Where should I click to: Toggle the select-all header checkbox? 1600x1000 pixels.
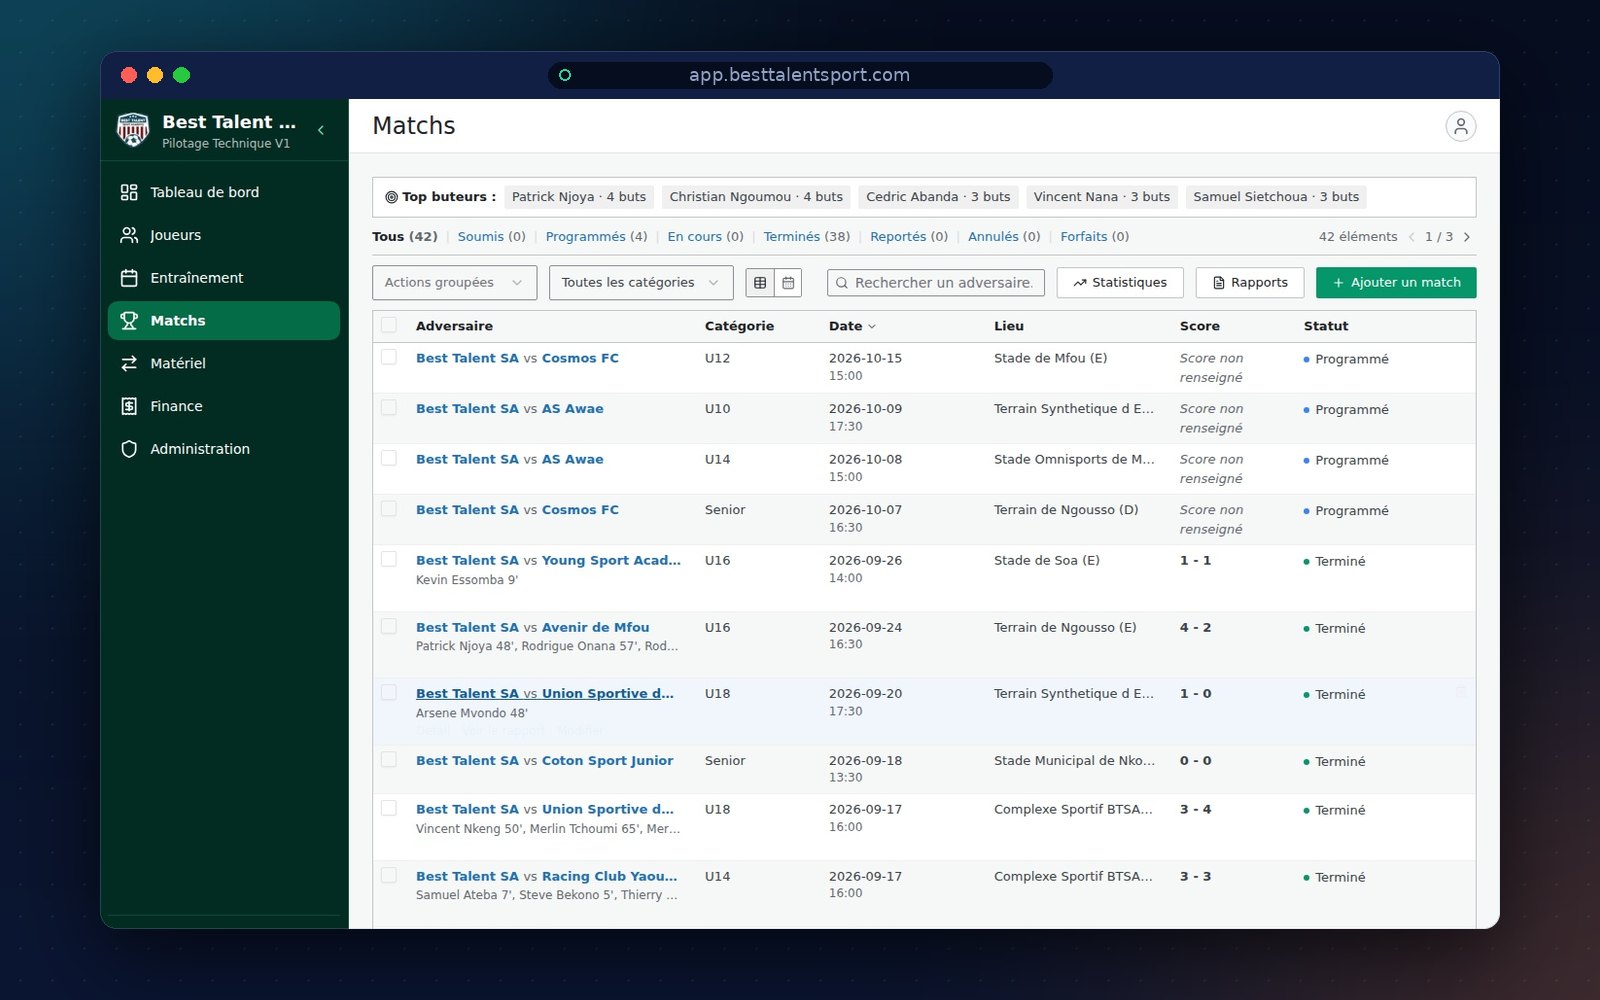click(389, 325)
